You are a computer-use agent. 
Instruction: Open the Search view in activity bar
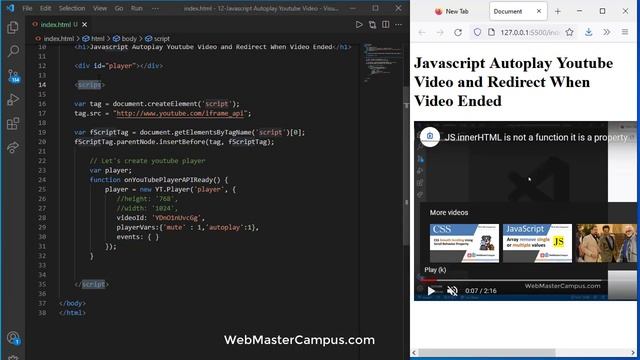click(13, 51)
